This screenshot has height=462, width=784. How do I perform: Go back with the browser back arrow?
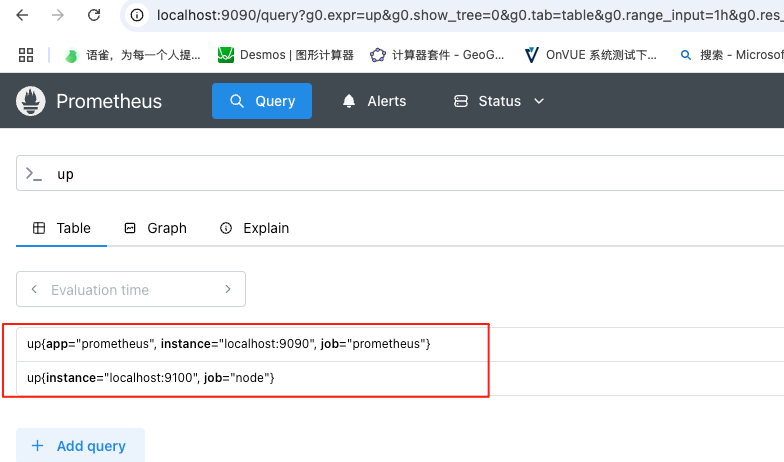click(x=22, y=15)
